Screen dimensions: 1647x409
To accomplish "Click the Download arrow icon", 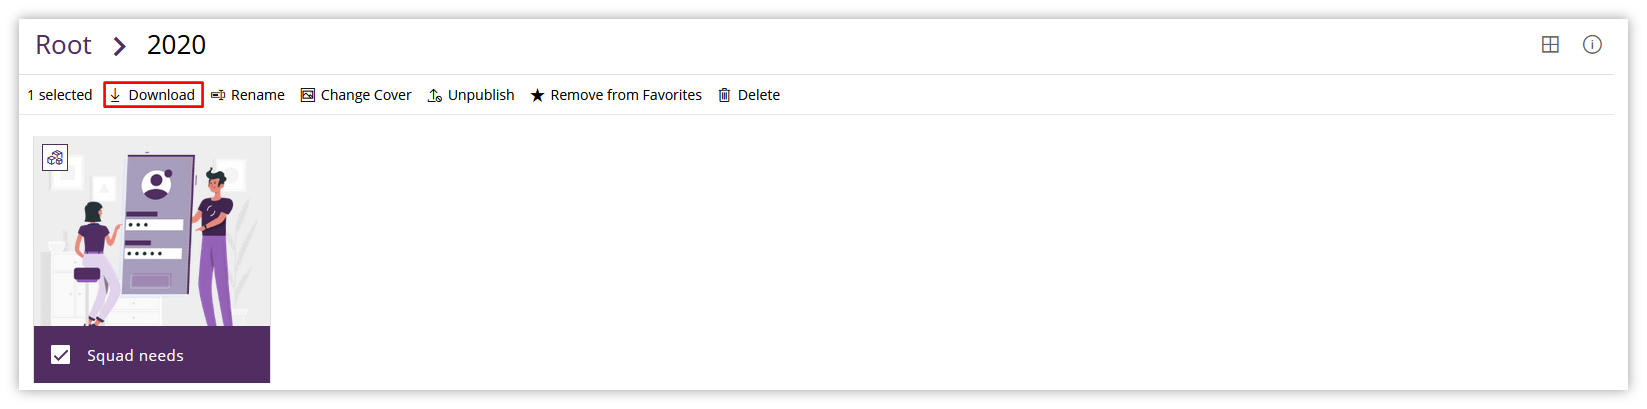I will pyautogui.click(x=116, y=95).
